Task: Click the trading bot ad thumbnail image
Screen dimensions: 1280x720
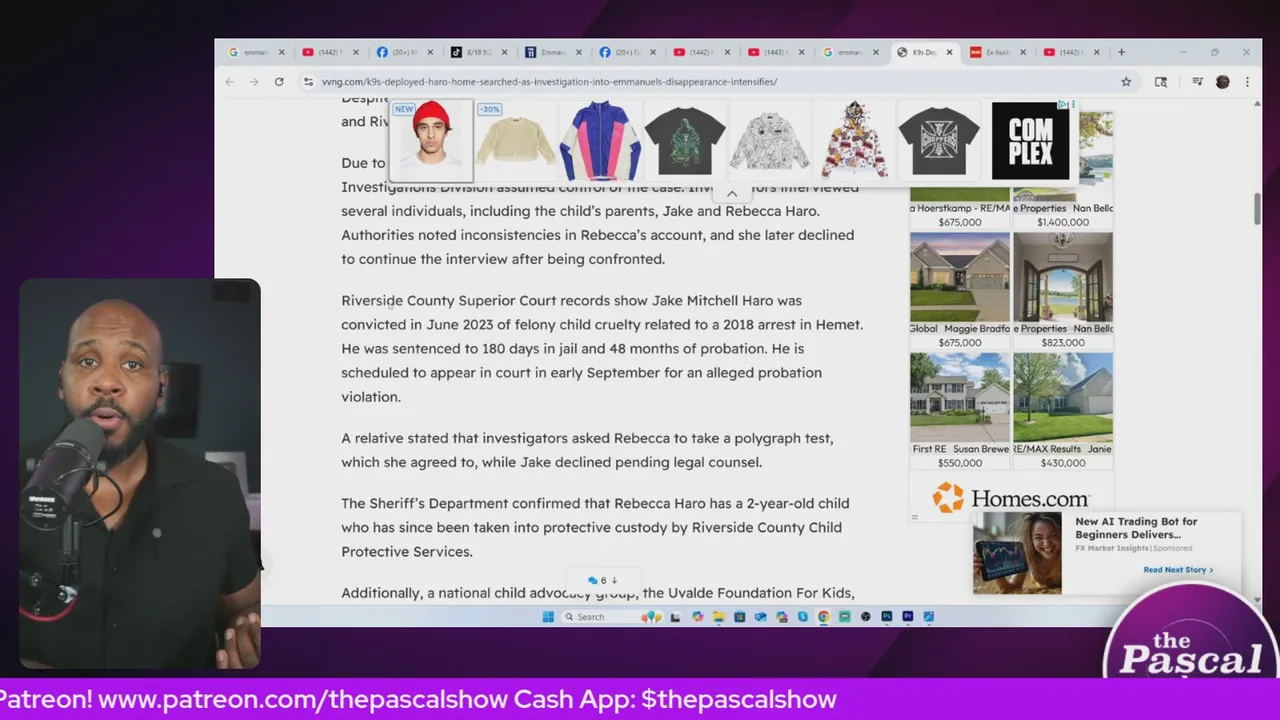Action: [1017, 553]
